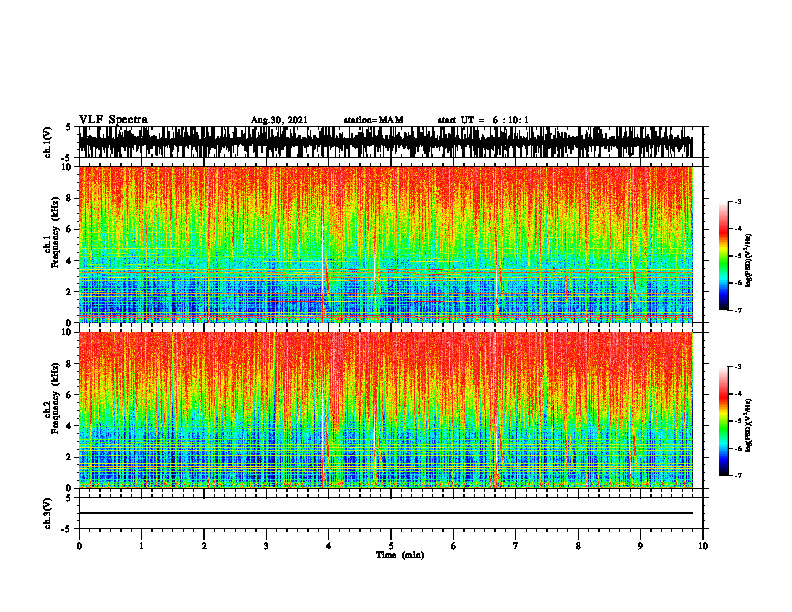The width and height of the screenshot is (792, 612).
Task: Click the "ch.1(V)" waveform axis label
Action: (47, 142)
